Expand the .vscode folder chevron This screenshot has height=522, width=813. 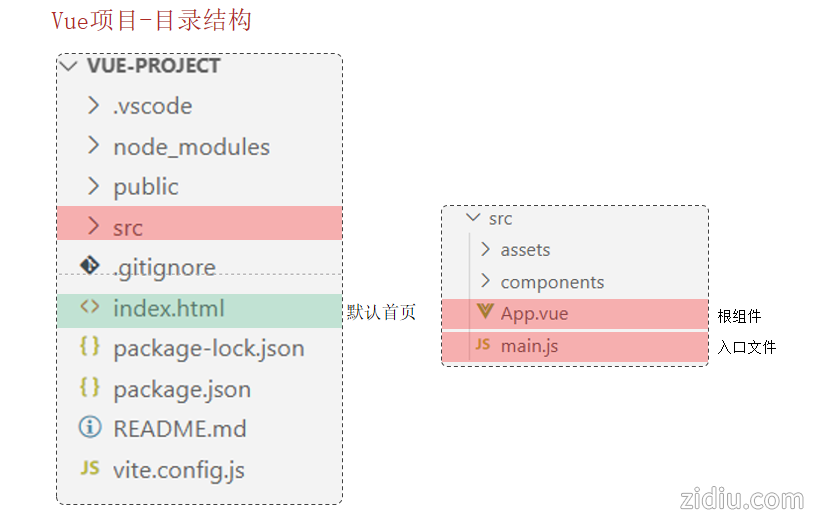(93, 105)
